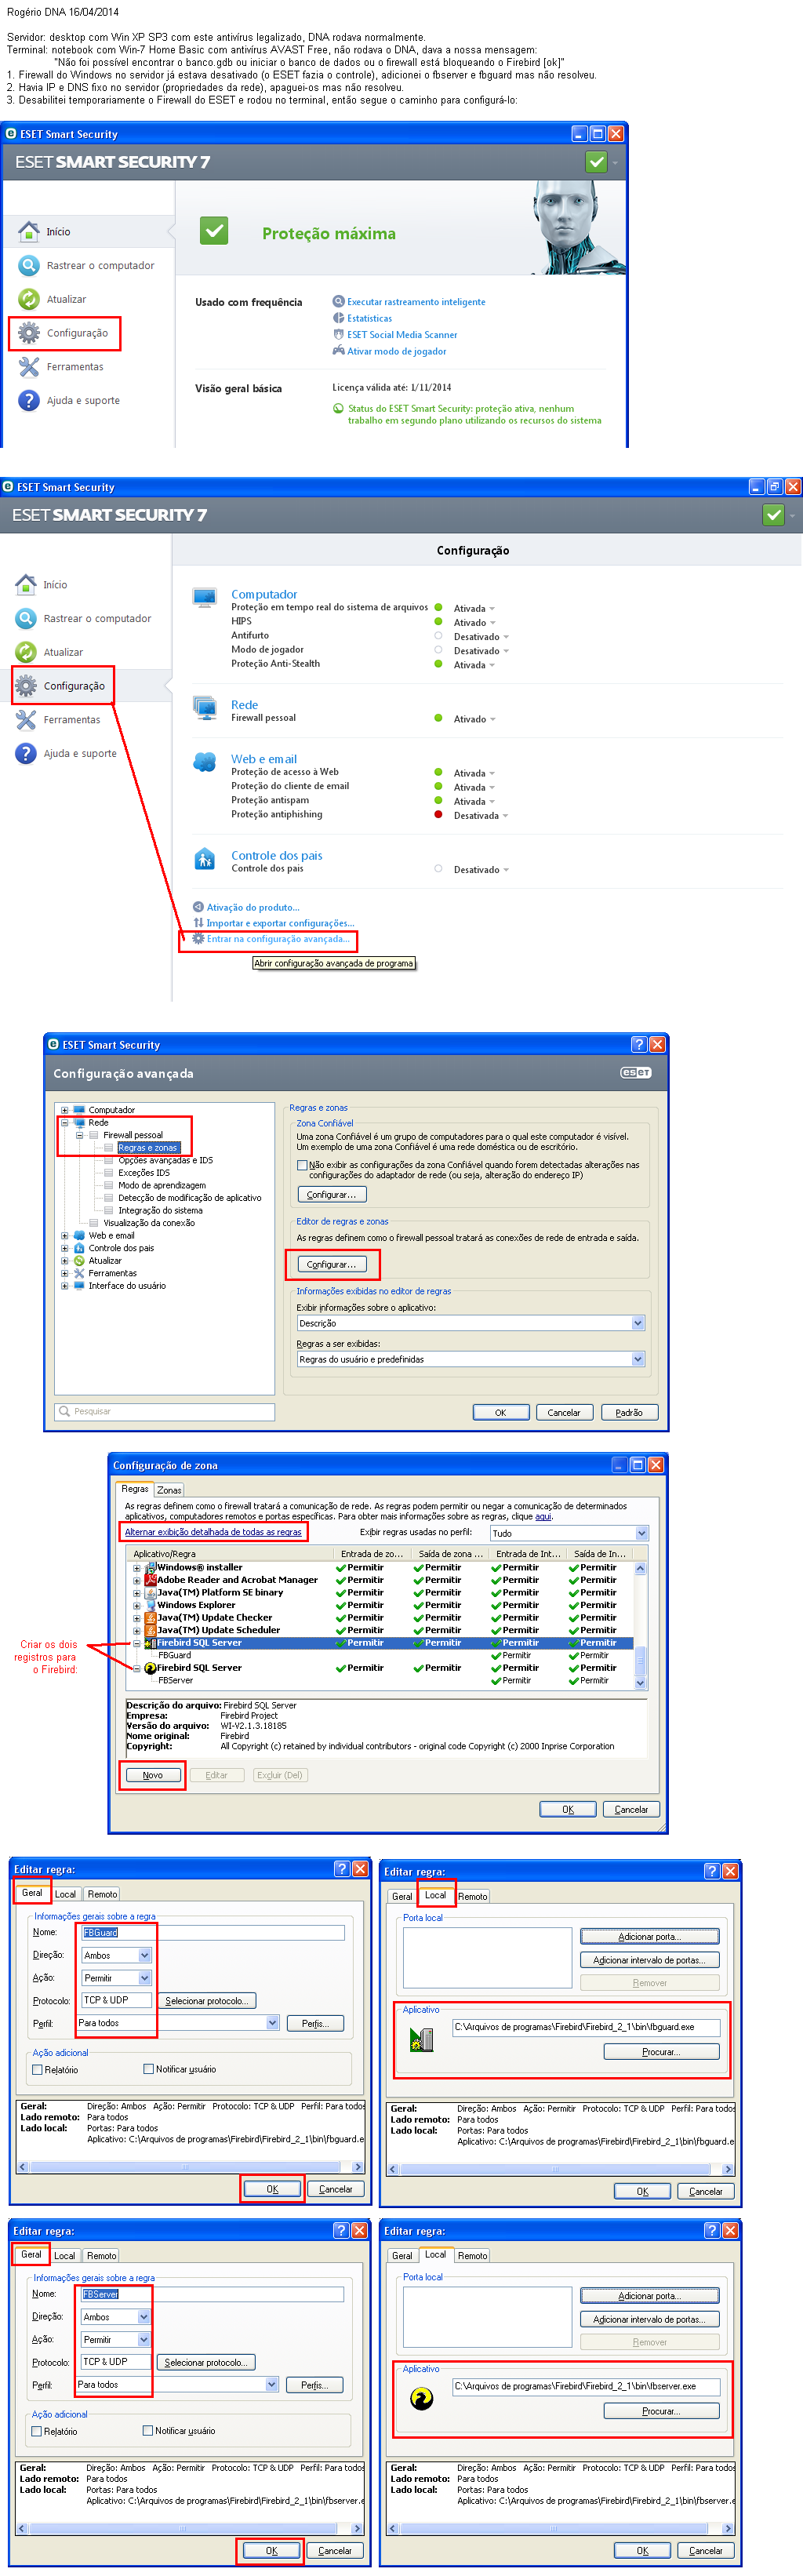803x2576 pixels.
Task: Switch to the Zonas tab
Action: [169, 1490]
